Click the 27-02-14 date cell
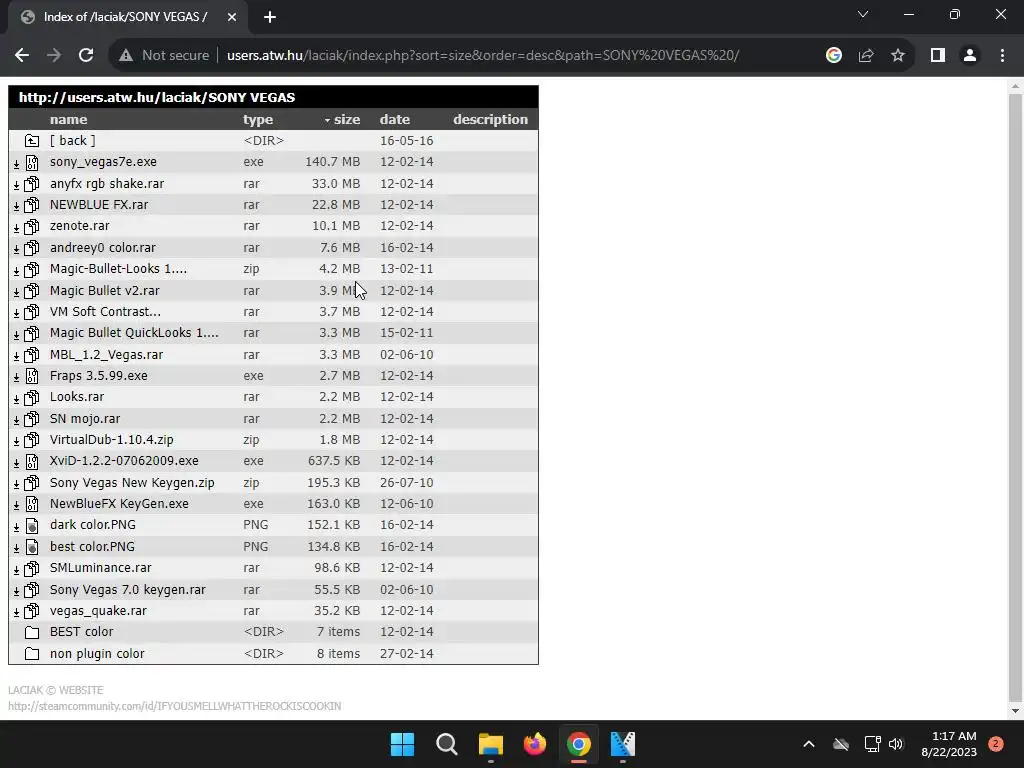 (406, 654)
